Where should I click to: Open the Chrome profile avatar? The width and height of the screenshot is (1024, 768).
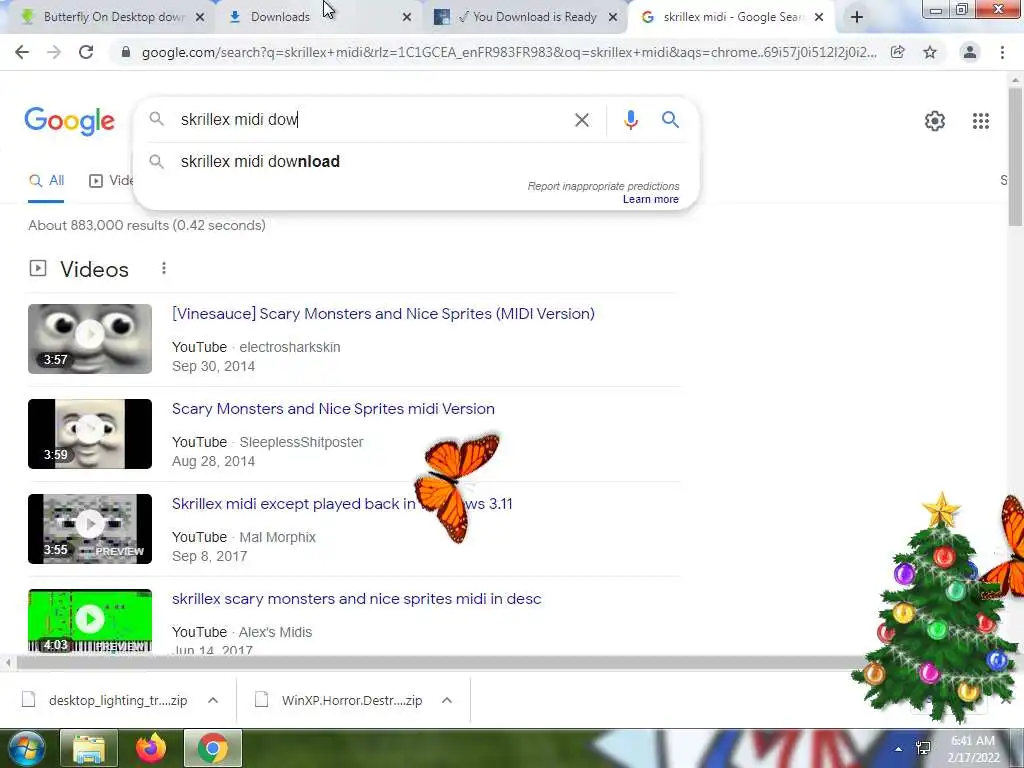click(970, 52)
